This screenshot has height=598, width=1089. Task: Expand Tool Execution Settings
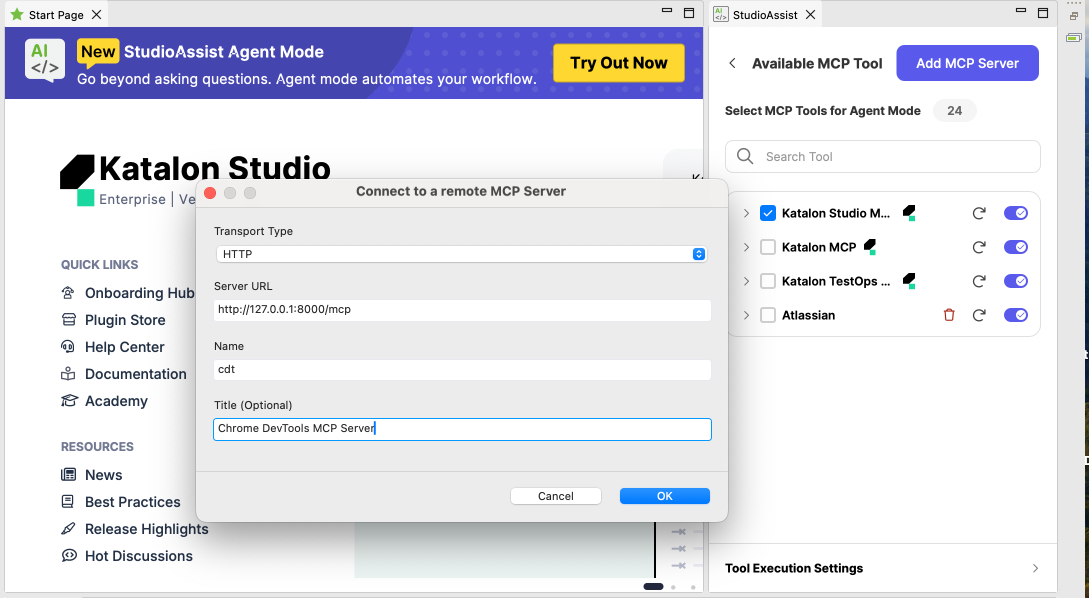point(1035,568)
